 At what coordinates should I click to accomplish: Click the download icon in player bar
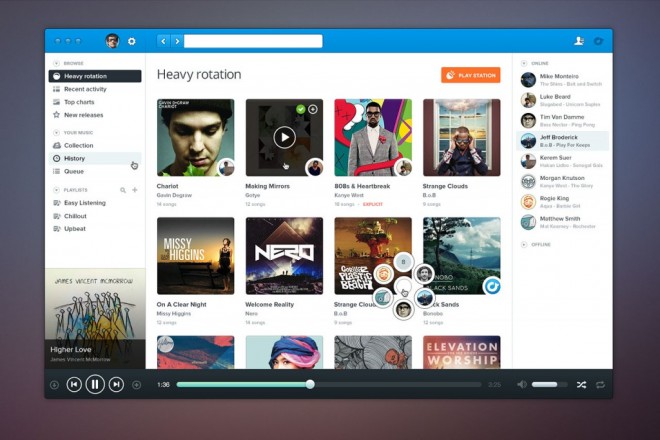[x=54, y=385]
